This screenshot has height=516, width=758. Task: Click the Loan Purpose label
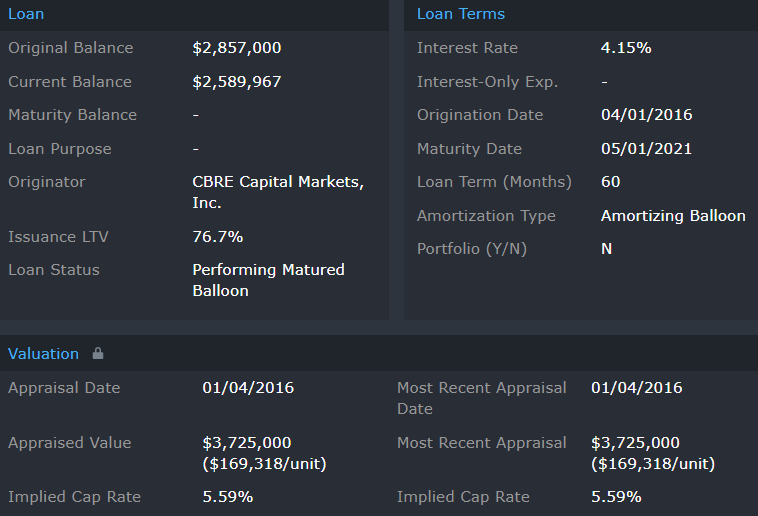point(60,149)
